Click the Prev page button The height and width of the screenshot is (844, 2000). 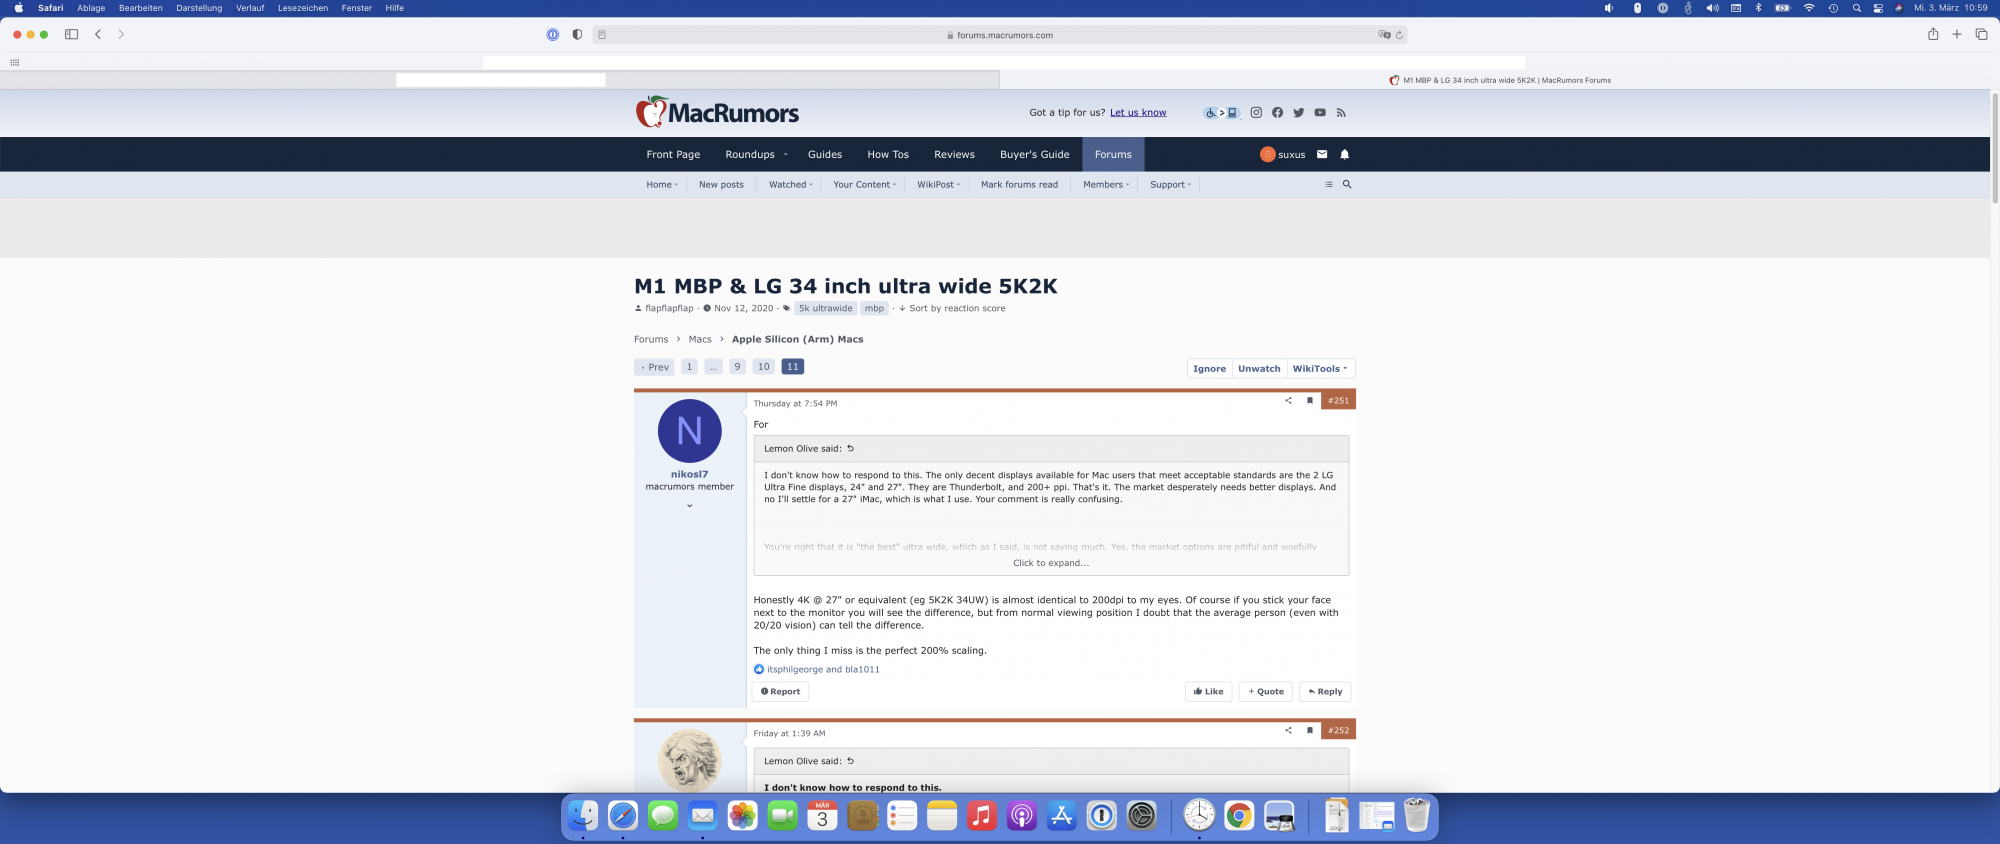(654, 367)
